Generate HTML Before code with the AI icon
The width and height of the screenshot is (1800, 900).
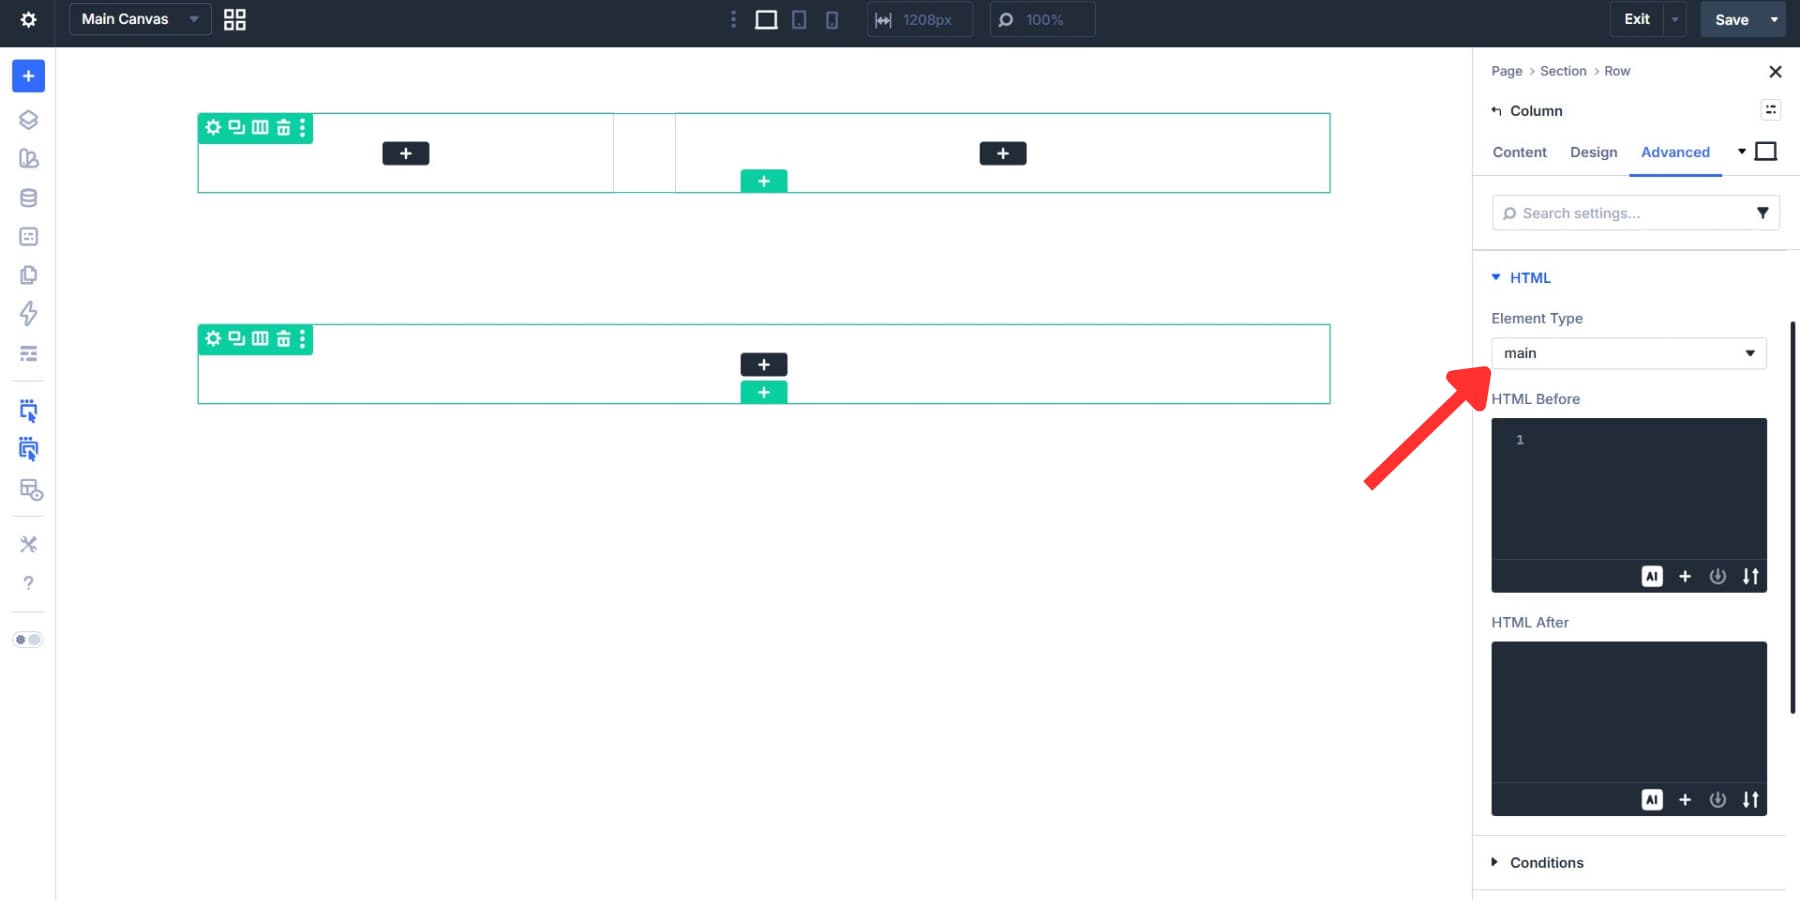(x=1653, y=576)
